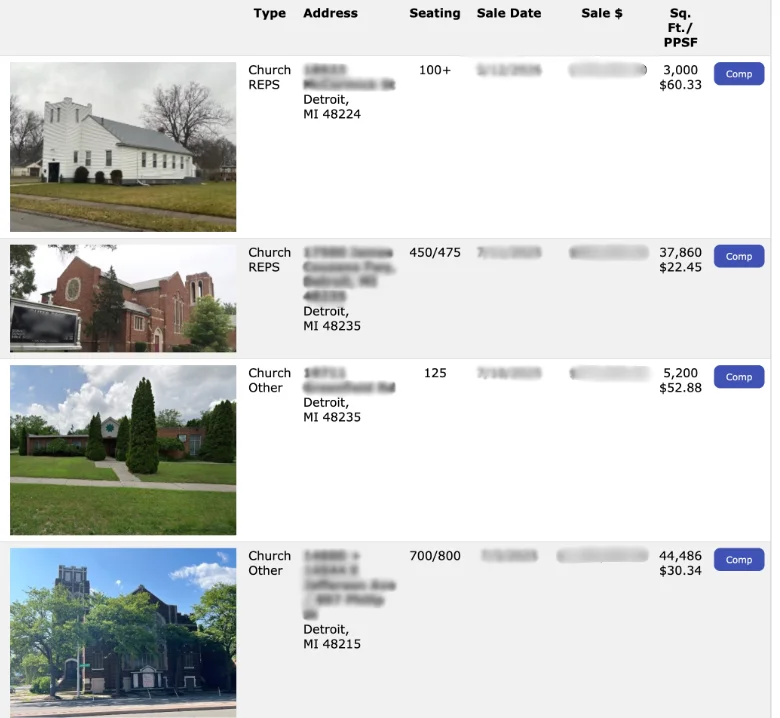Viewport: 780px width, 718px height.
Task: Open low brick church with evergreens photo
Action: click(x=123, y=450)
